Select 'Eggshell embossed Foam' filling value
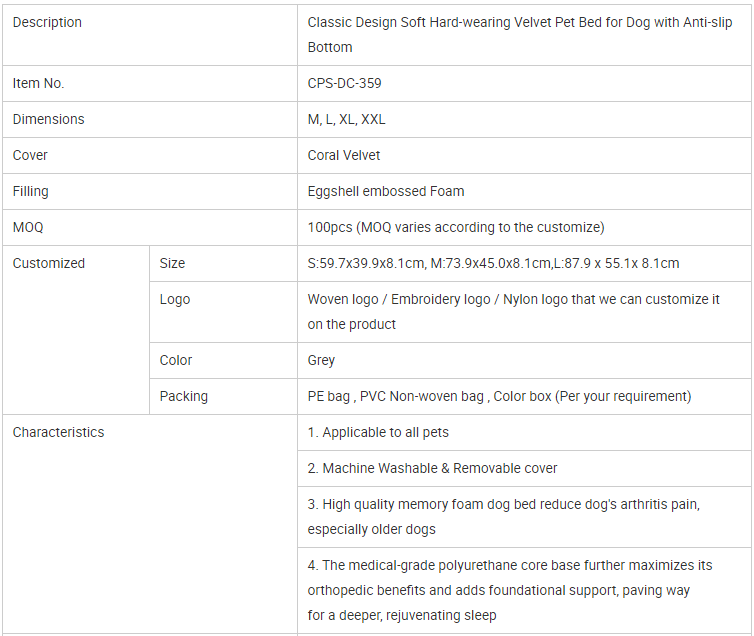The height and width of the screenshot is (636, 754). click(386, 192)
